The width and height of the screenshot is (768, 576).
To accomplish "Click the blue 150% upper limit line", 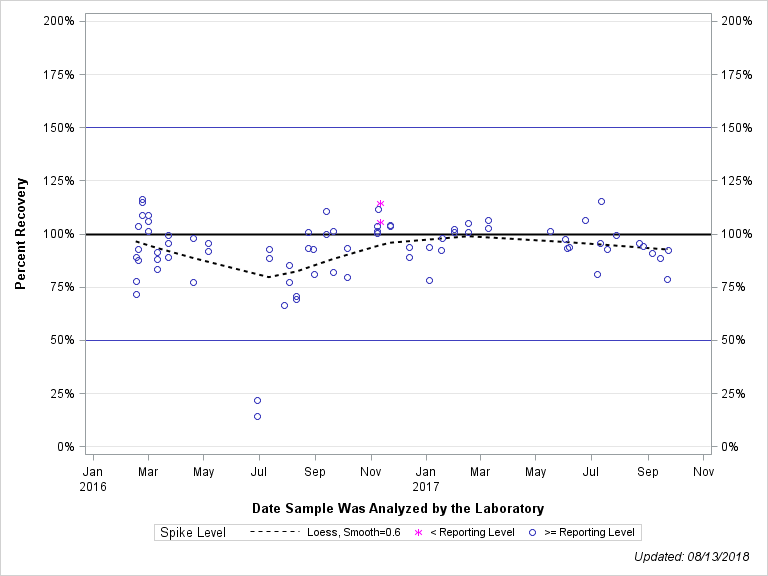I will [x=398, y=128].
